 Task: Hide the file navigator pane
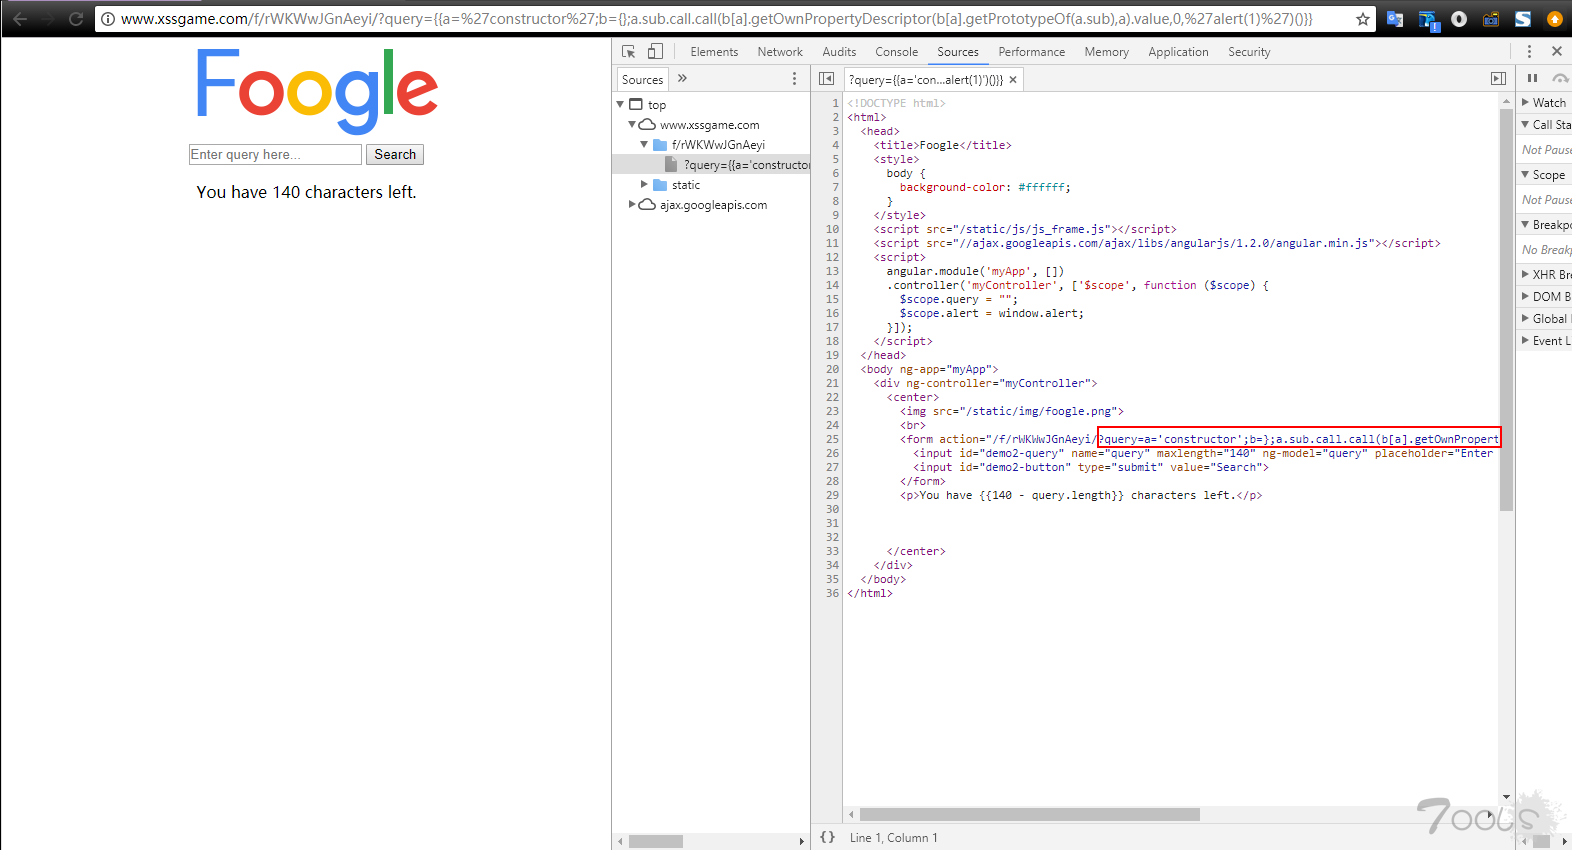826,79
